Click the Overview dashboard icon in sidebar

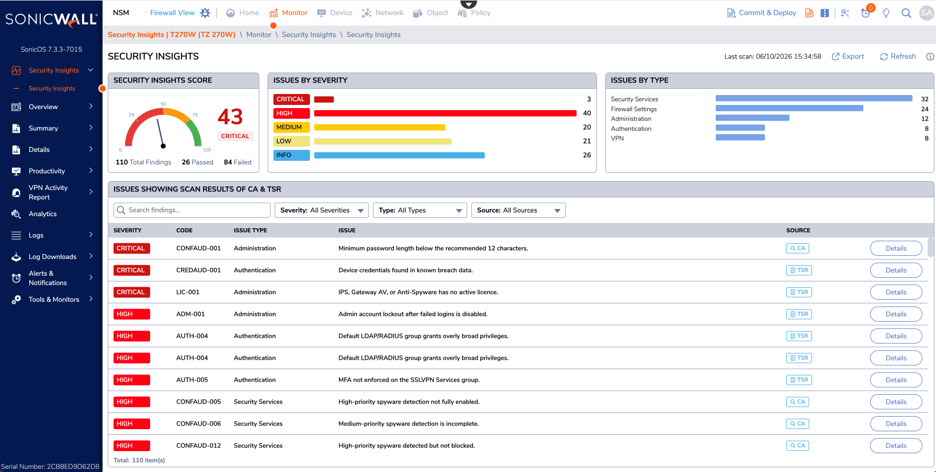coord(16,107)
